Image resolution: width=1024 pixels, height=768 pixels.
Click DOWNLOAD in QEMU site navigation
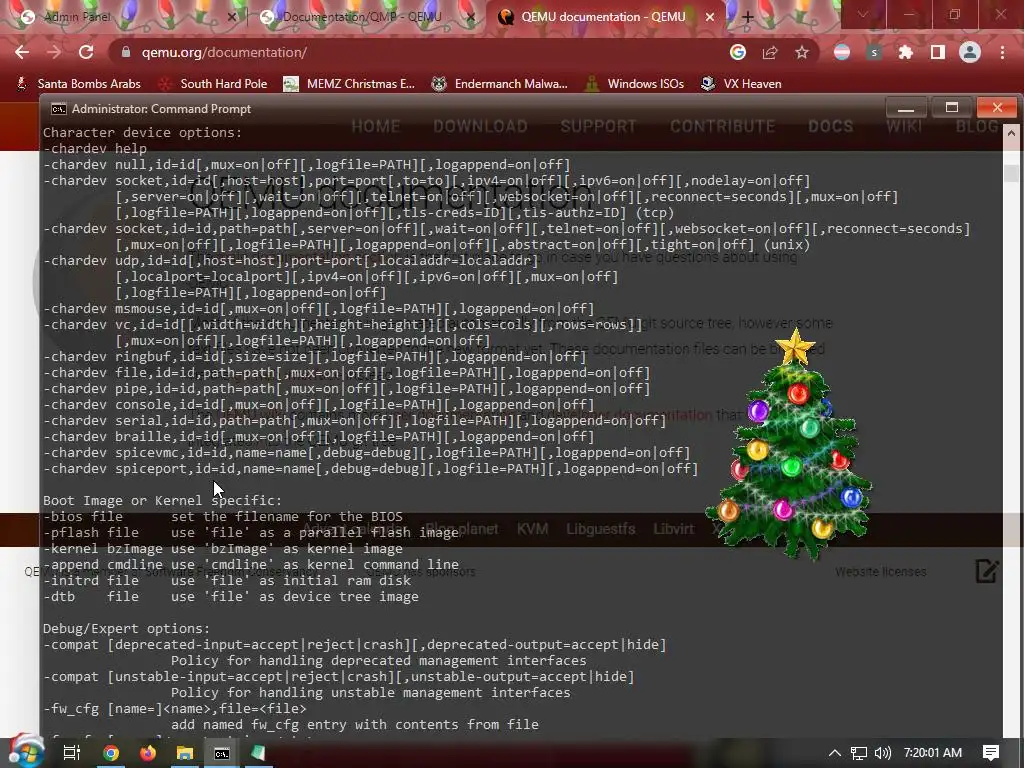pyautogui.click(x=481, y=126)
